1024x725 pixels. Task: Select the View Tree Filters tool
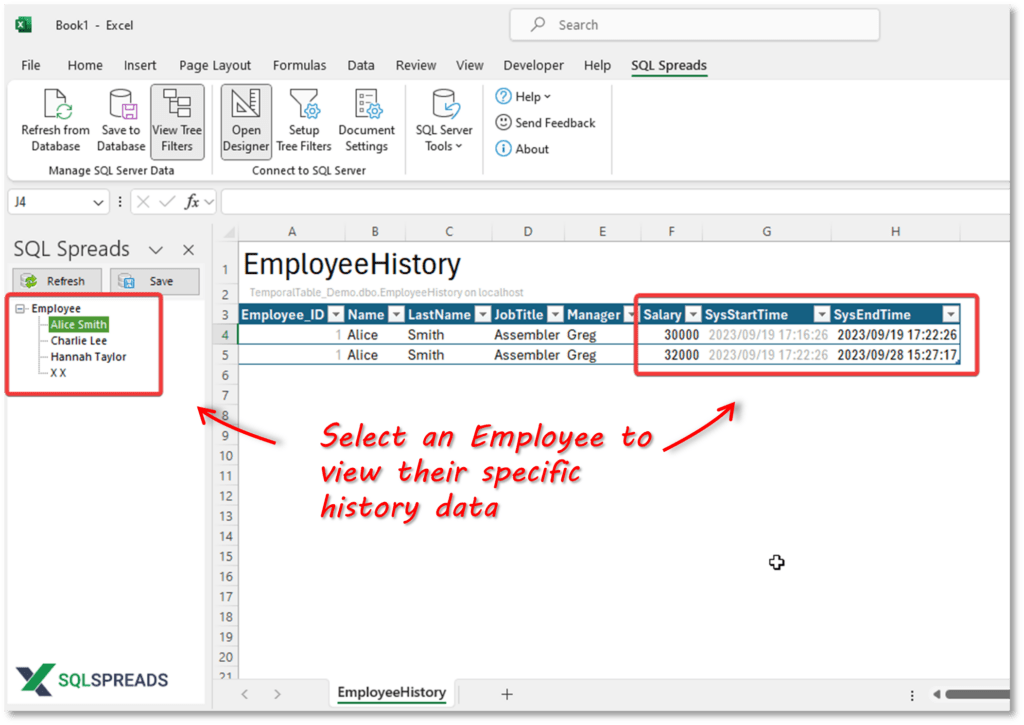click(x=177, y=118)
